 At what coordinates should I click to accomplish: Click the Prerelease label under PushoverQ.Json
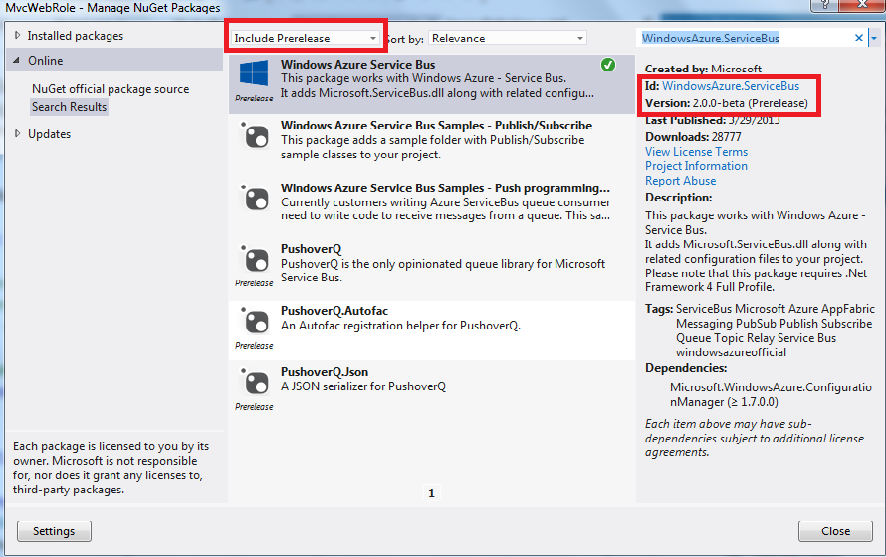pyautogui.click(x=254, y=407)
